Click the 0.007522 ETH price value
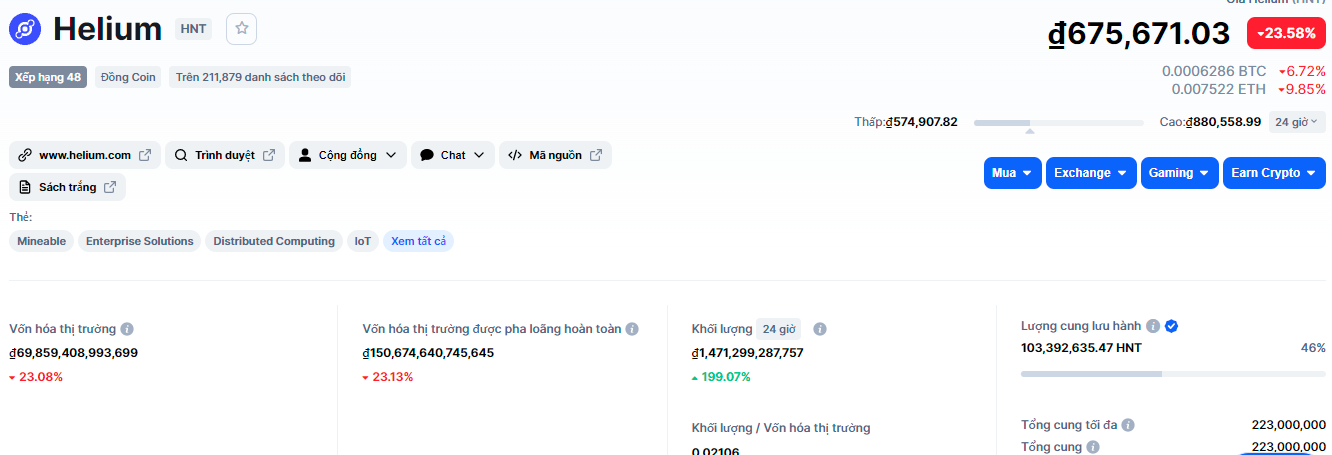 point(1218,89)
